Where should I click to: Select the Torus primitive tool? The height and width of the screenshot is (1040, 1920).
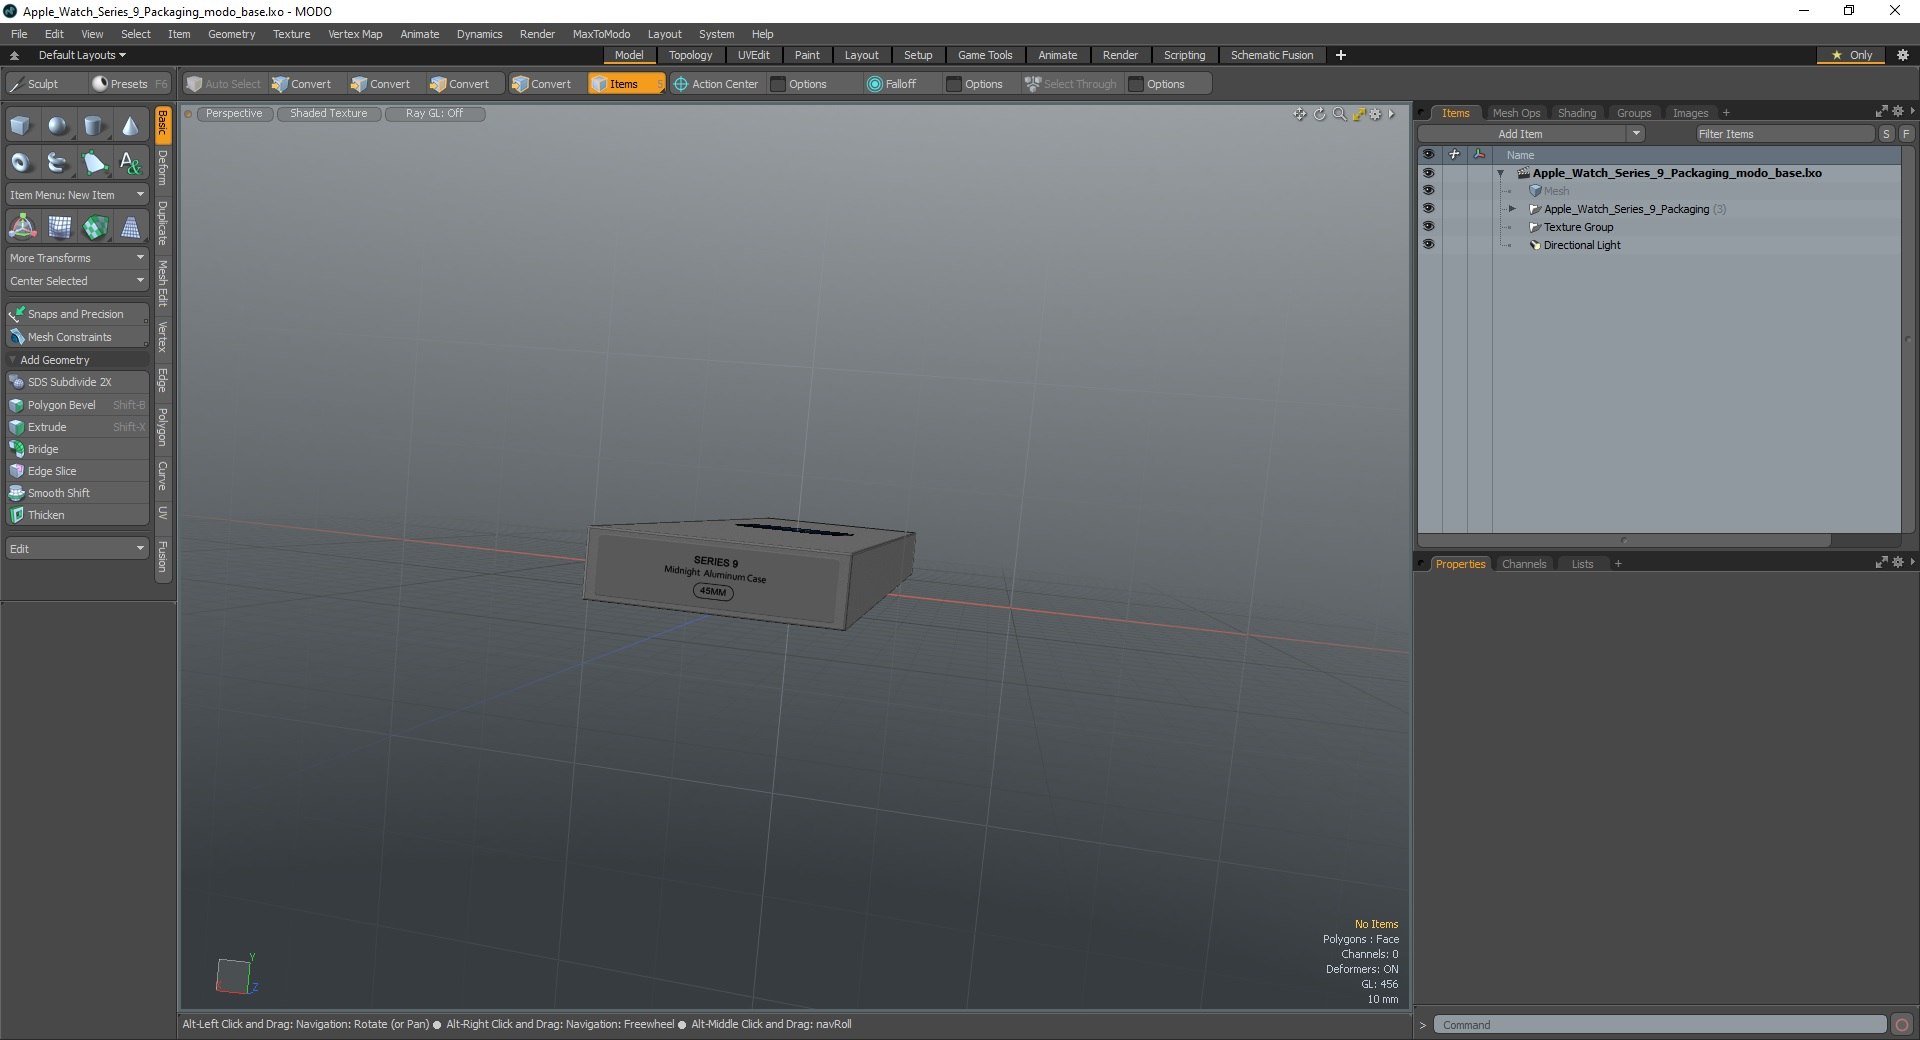pyautogui.click(x=21, y=163)
